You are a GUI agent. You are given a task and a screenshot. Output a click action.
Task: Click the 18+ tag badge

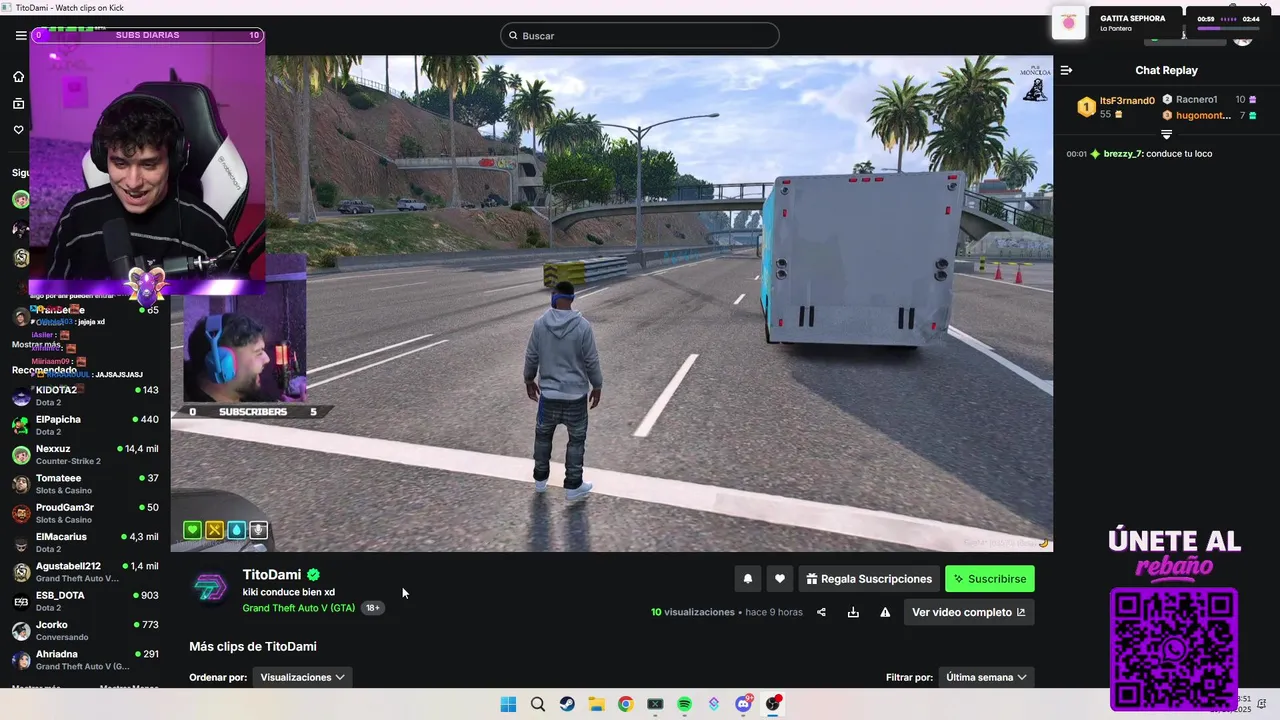pos(373,608)
